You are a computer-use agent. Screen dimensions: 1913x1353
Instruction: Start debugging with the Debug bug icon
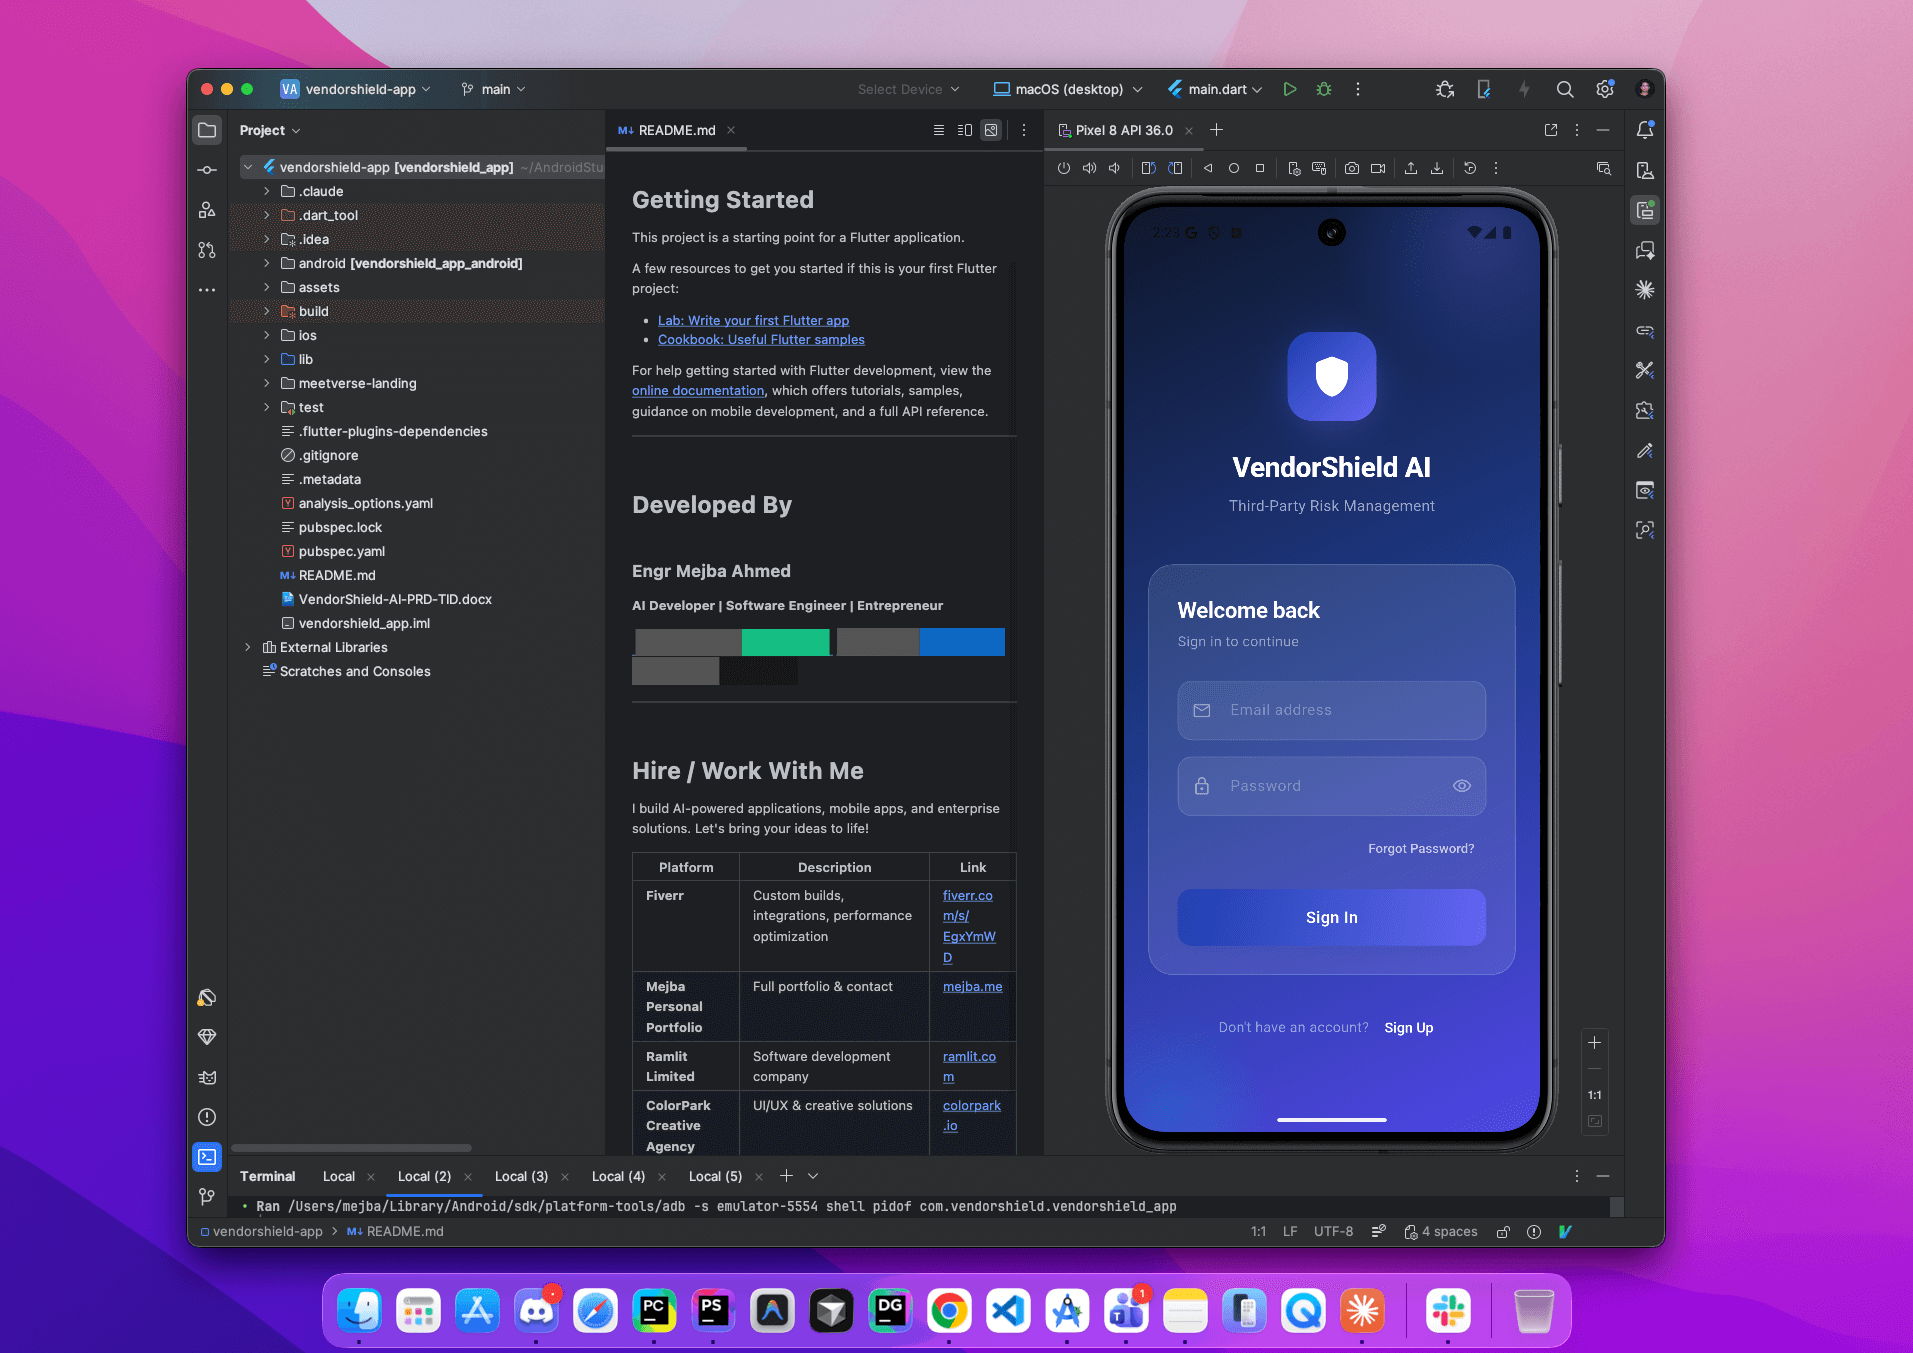pyautogui.click(x=1323, y=89)
